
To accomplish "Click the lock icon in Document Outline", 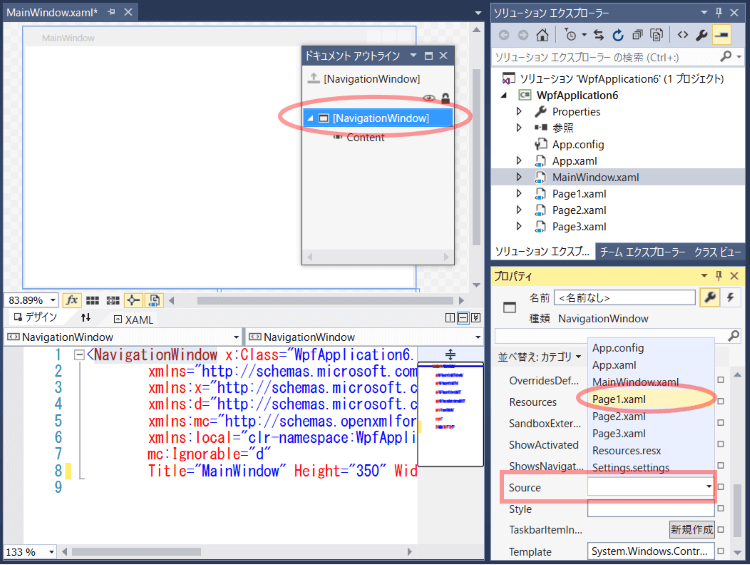I will (445, 98).
